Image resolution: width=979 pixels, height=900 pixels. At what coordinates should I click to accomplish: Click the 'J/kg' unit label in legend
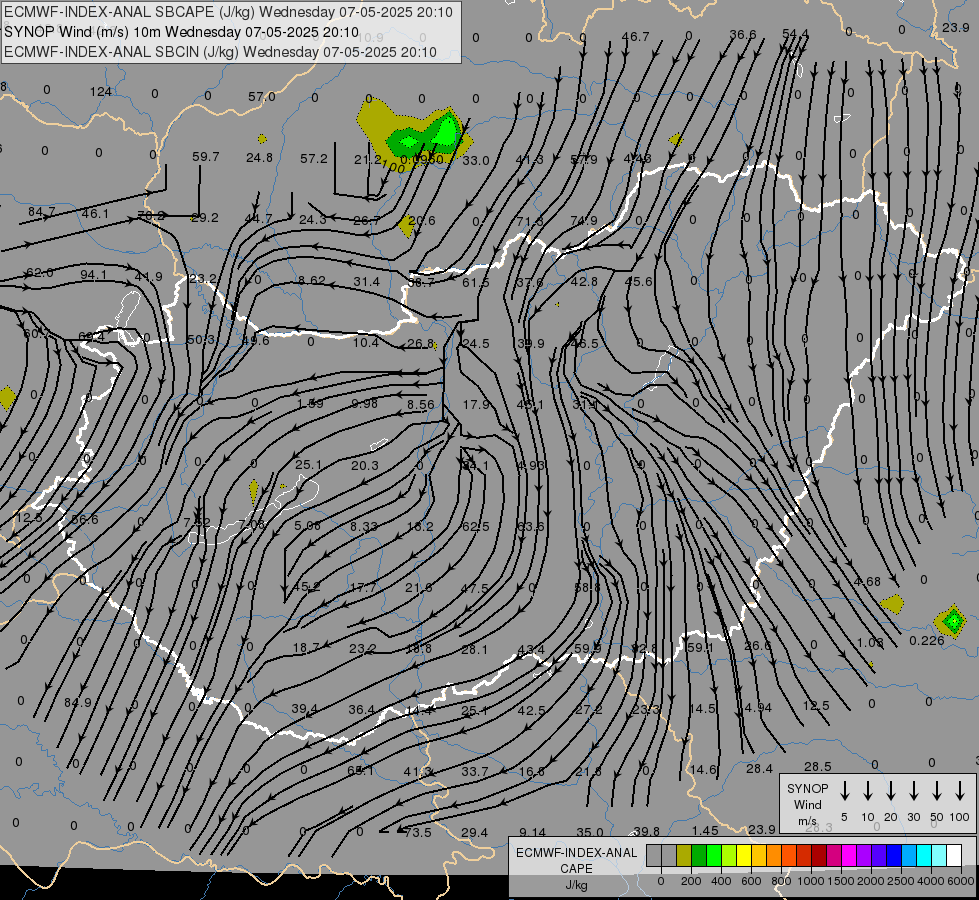click(x=576, y=885)
